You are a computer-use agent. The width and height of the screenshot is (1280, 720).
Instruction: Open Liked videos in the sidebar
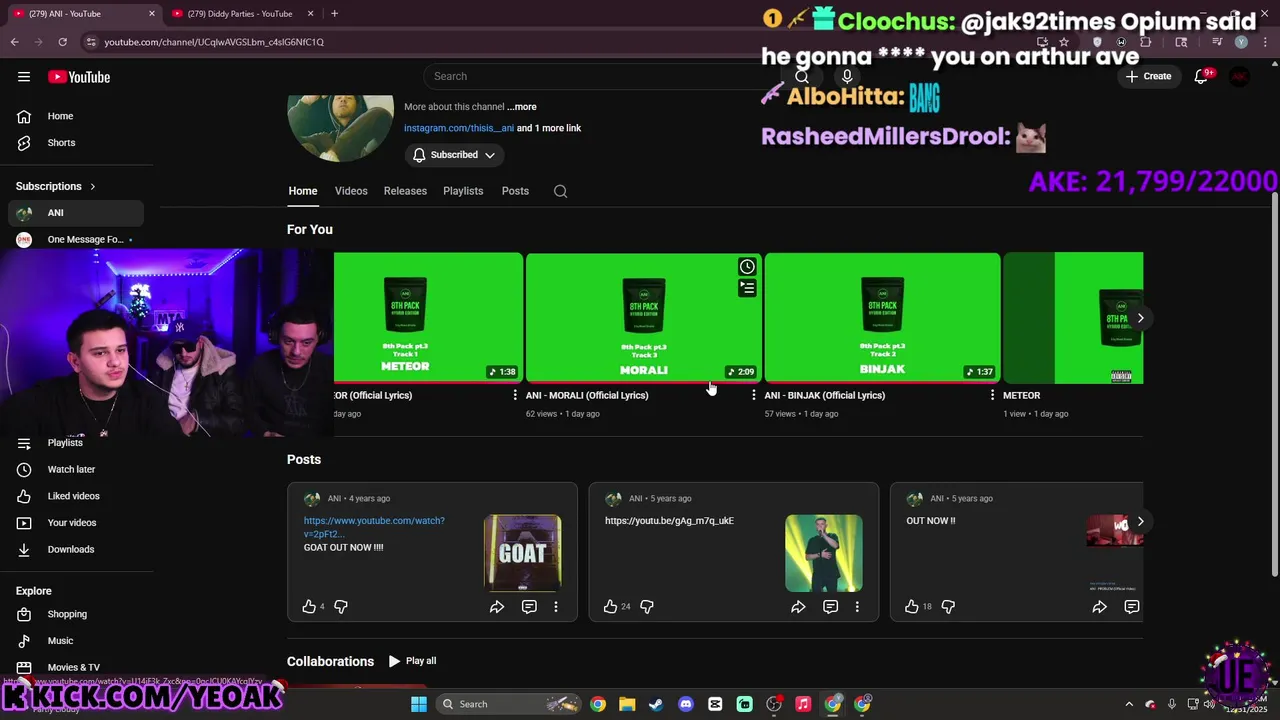click(76, 496)
